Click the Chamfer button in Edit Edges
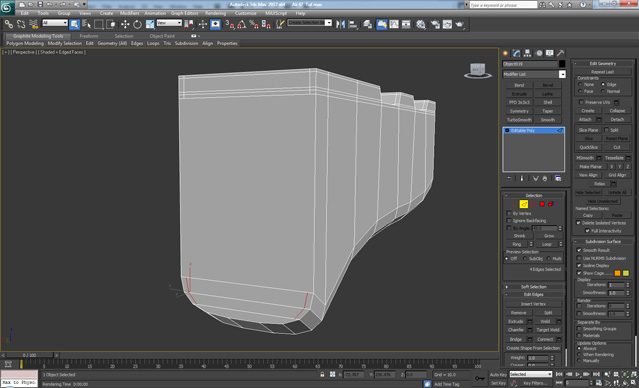This screenshot has width=639, height=388. [x=516, y=330]
